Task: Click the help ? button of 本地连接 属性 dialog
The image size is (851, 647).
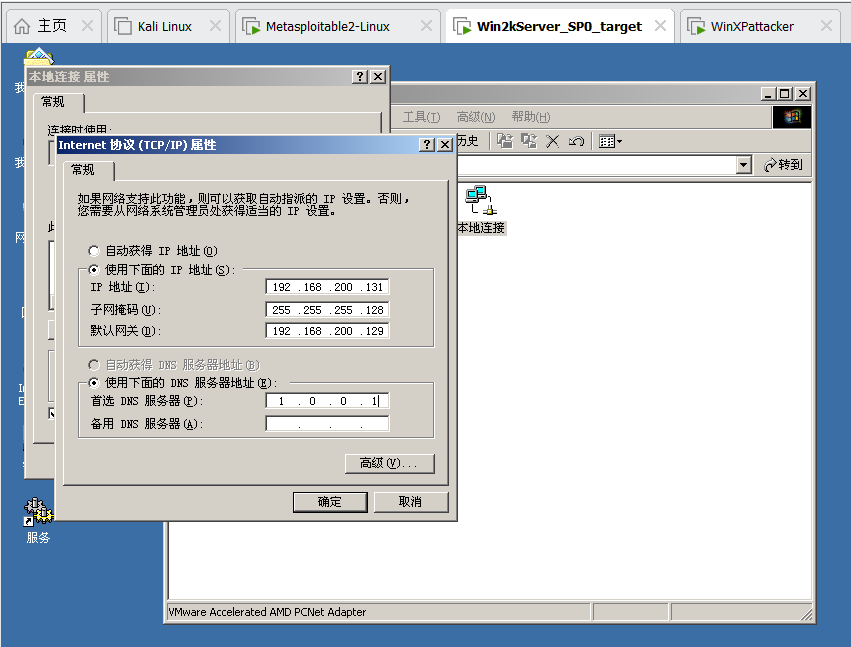Action: pos(360,77)
